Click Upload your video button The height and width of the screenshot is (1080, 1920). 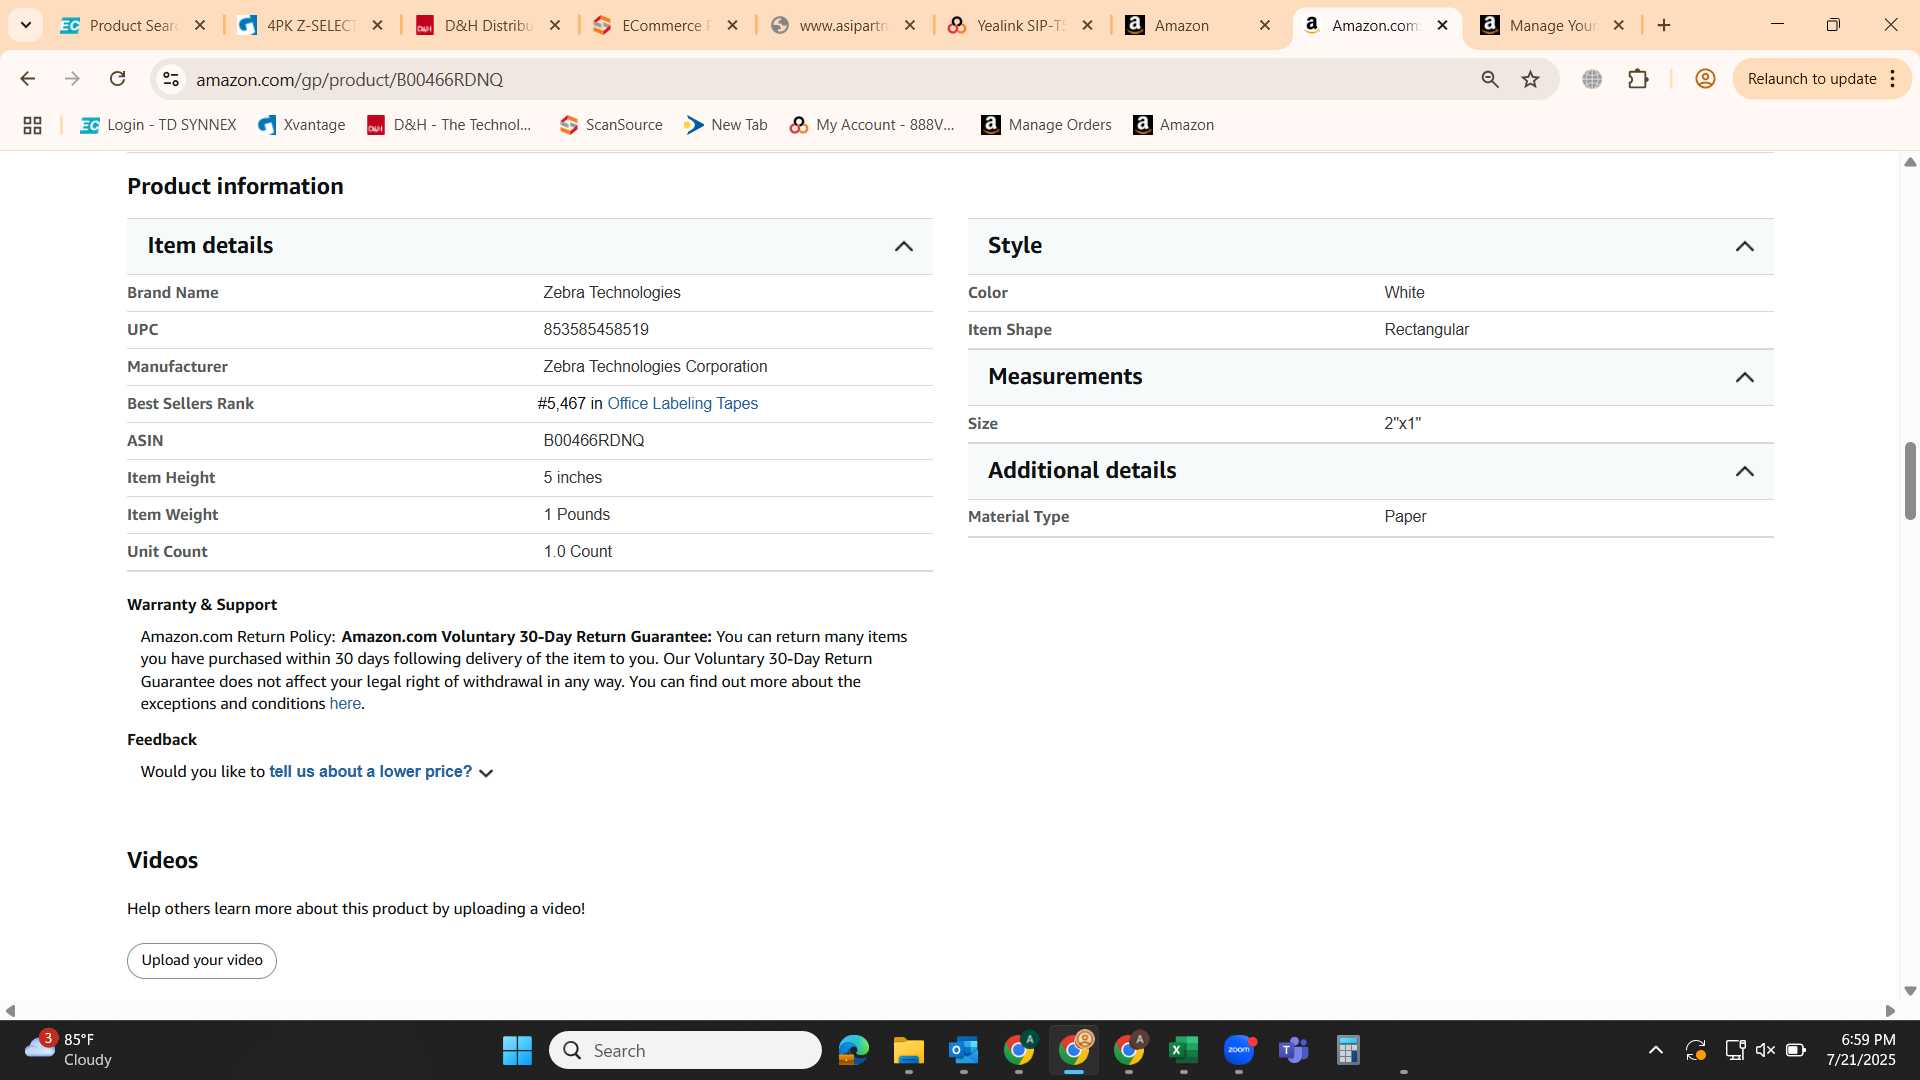[202, 960]
